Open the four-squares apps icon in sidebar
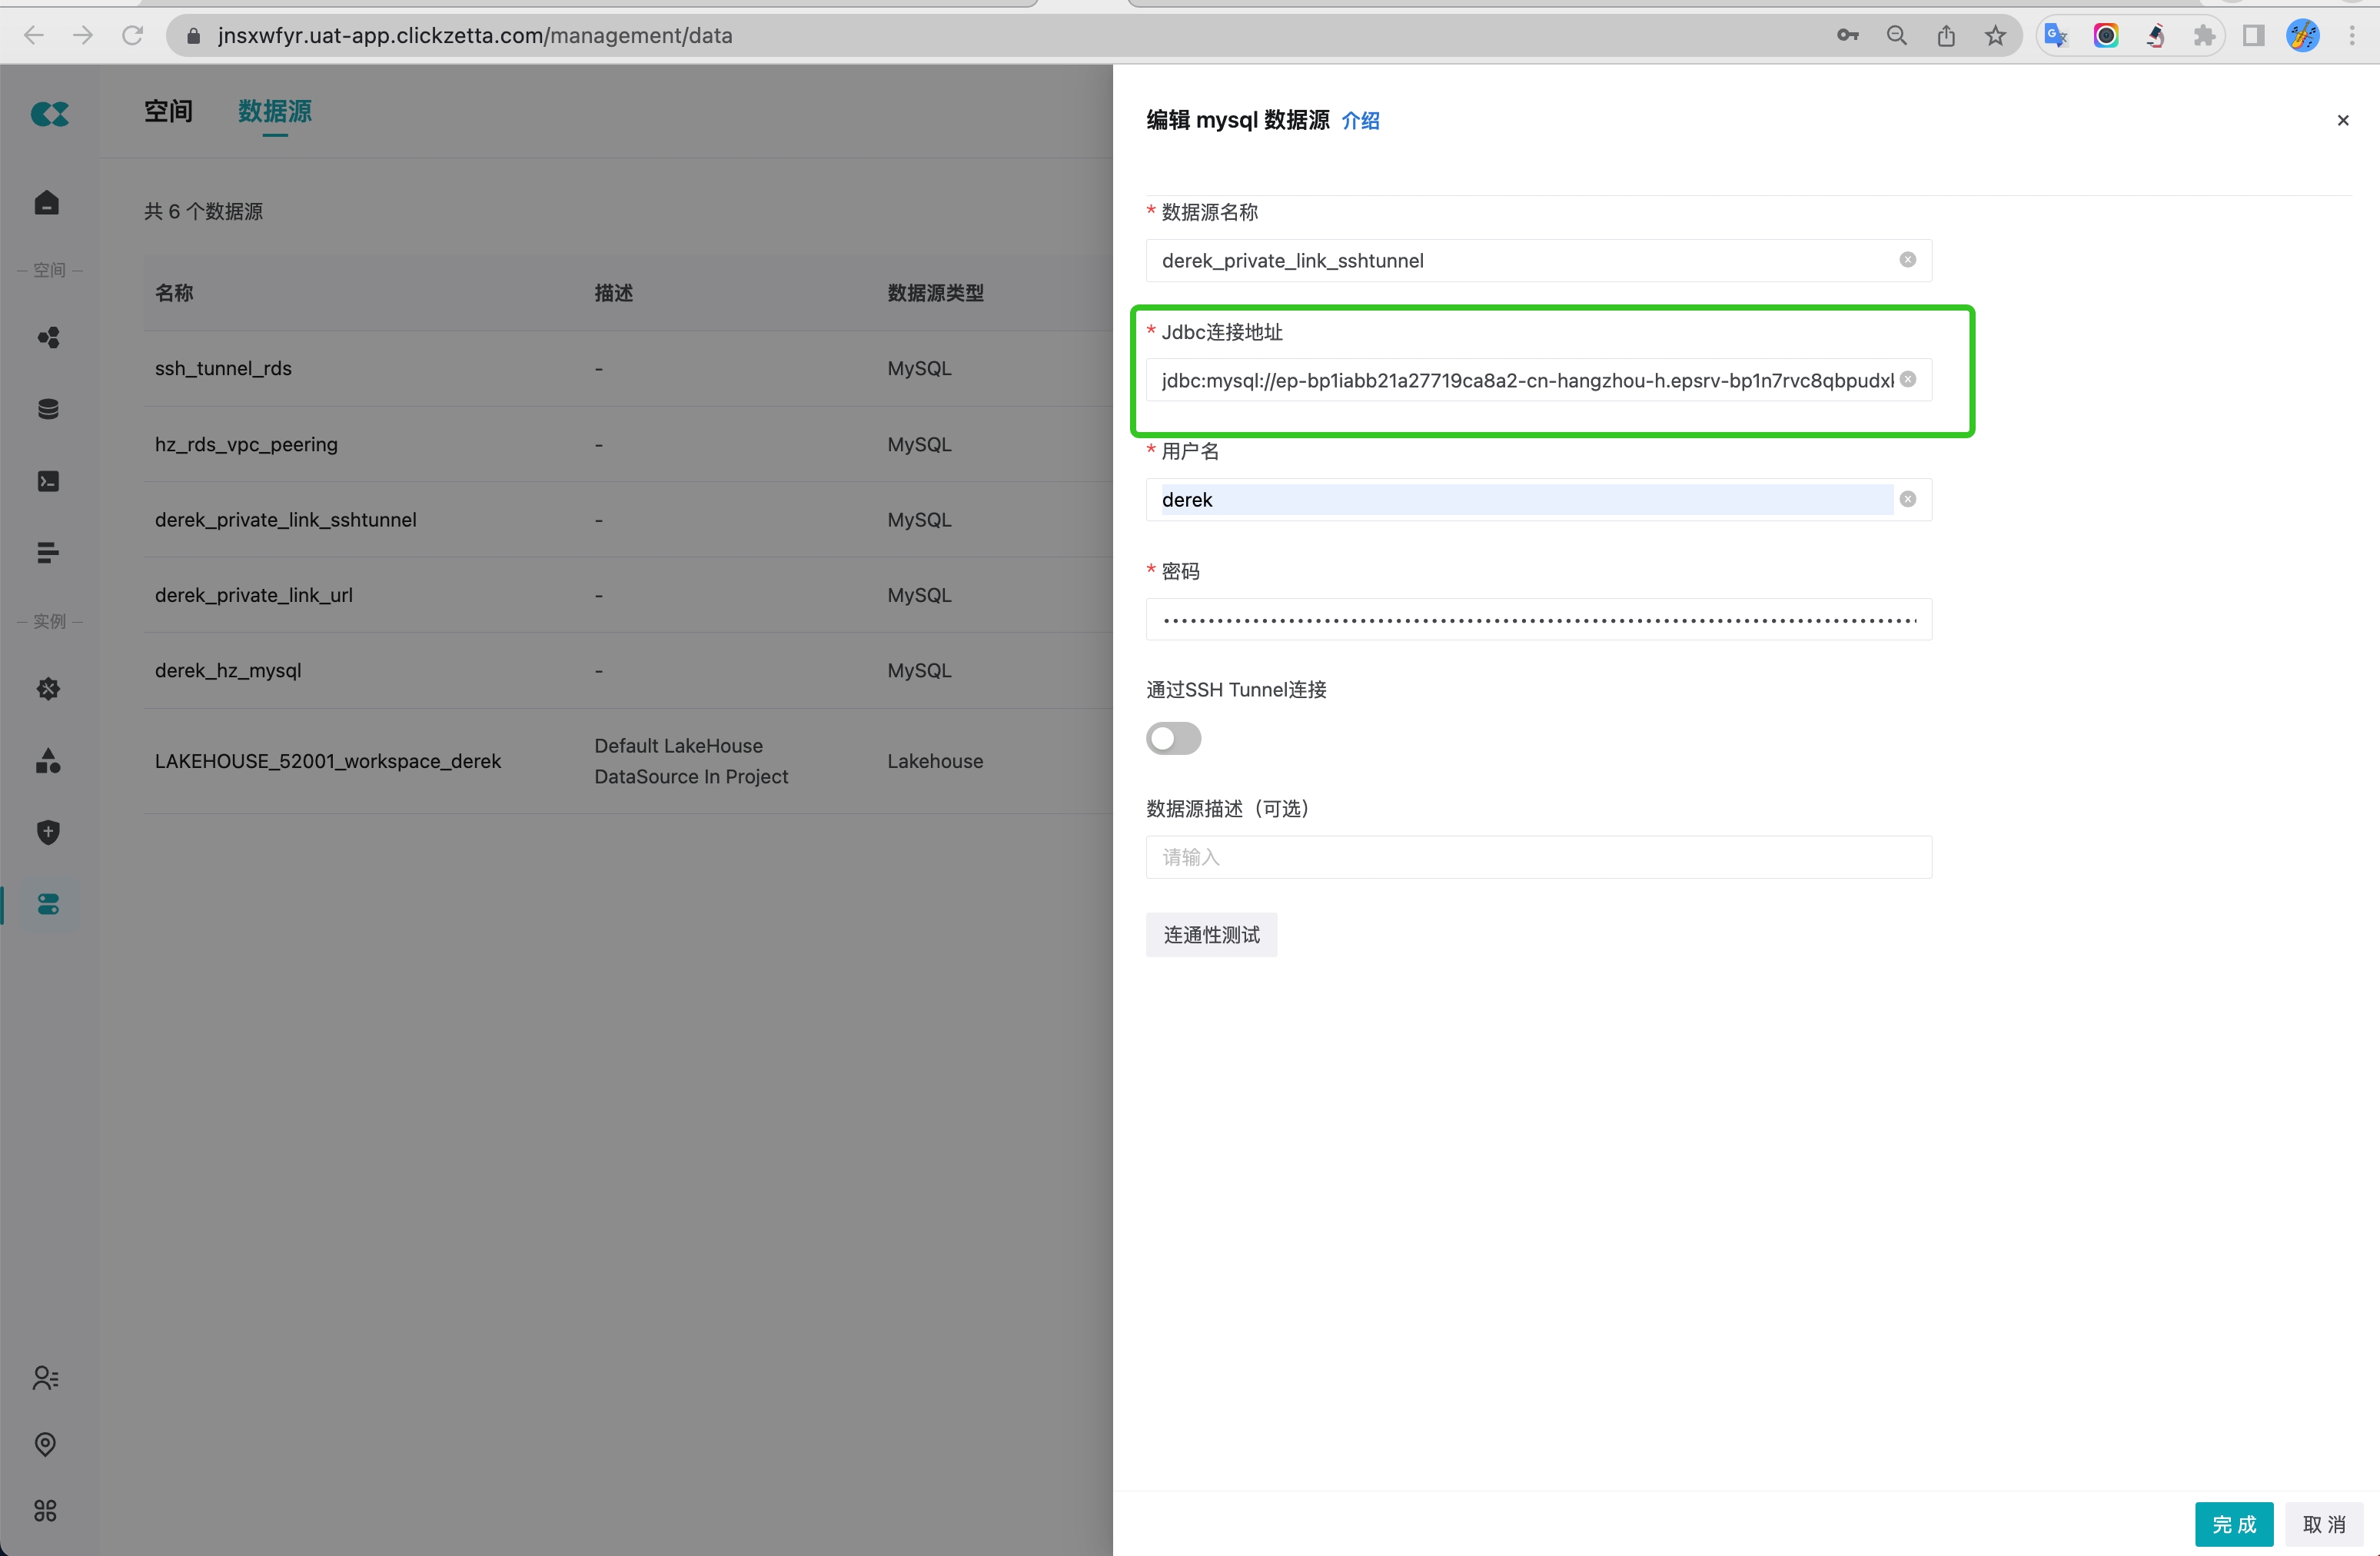 (46, 1510)
